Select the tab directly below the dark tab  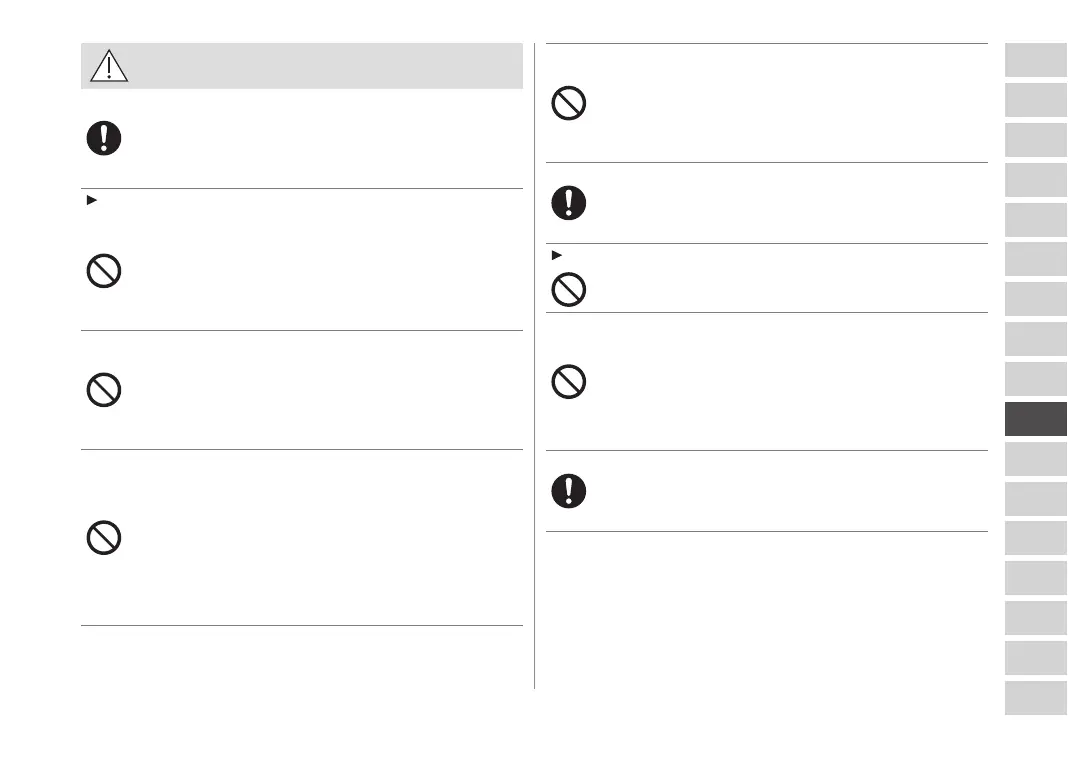[x=1036, y=459]
